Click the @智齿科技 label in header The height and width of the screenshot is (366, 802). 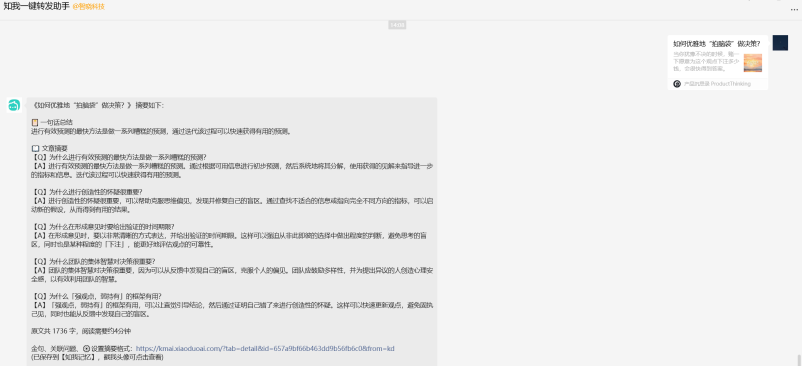point(88,7)
